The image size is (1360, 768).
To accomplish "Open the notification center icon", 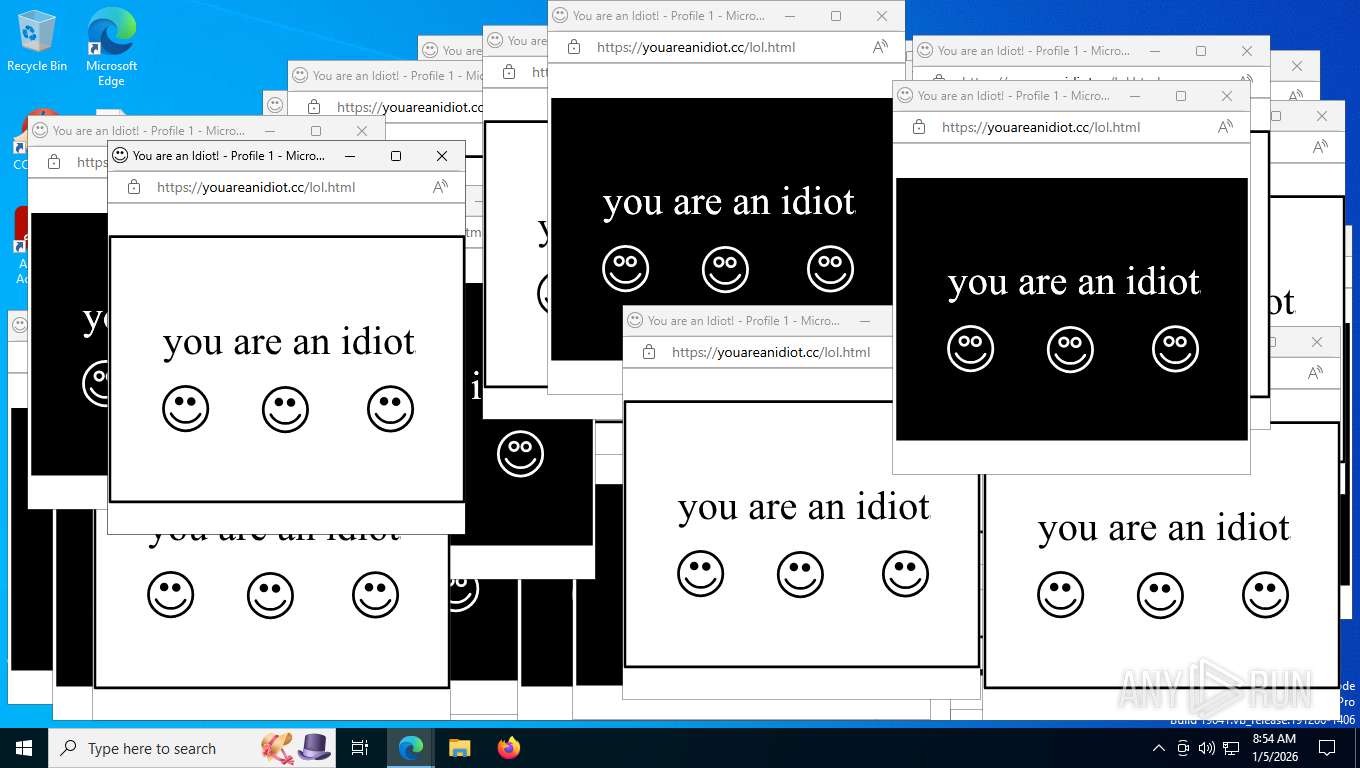I will [x=1327, y=748].
